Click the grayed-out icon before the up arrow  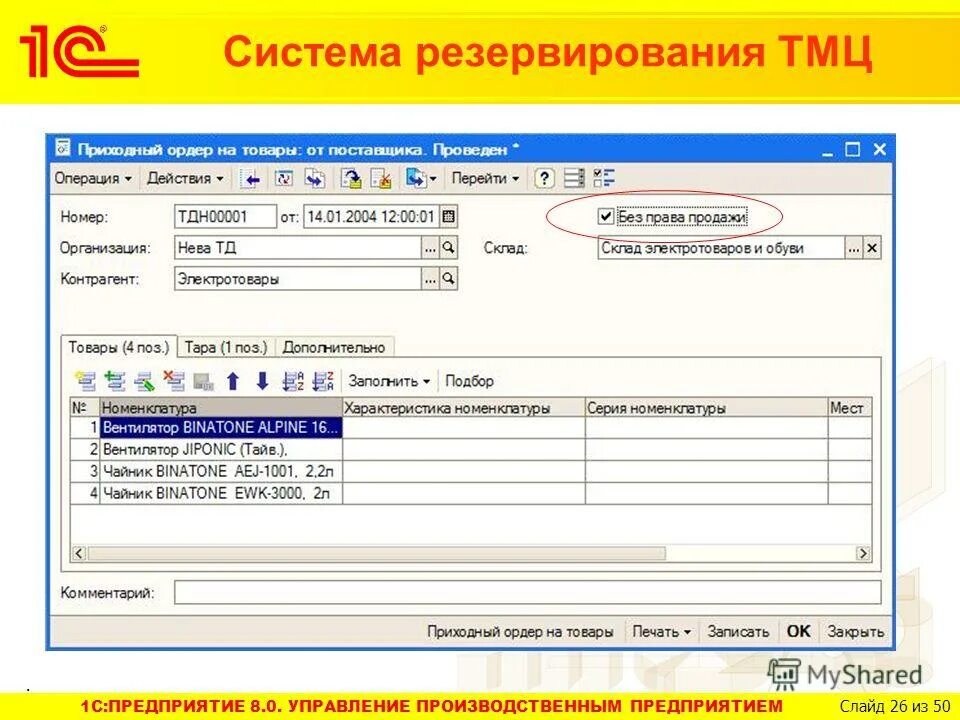coord(203,382)
